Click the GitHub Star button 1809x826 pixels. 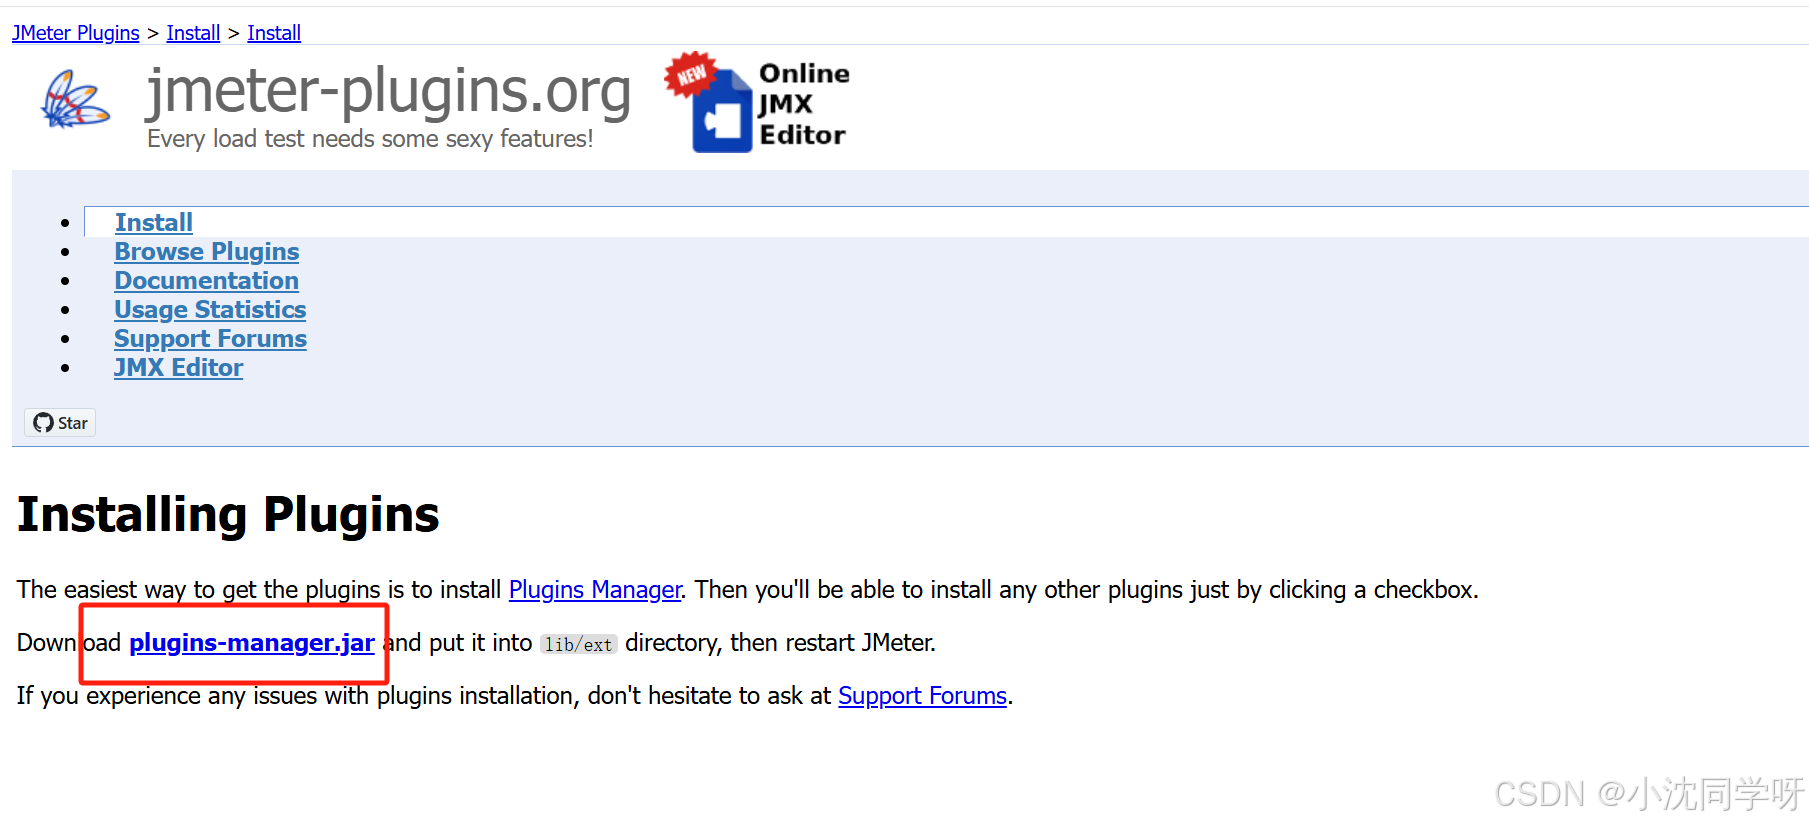(60, 423)
